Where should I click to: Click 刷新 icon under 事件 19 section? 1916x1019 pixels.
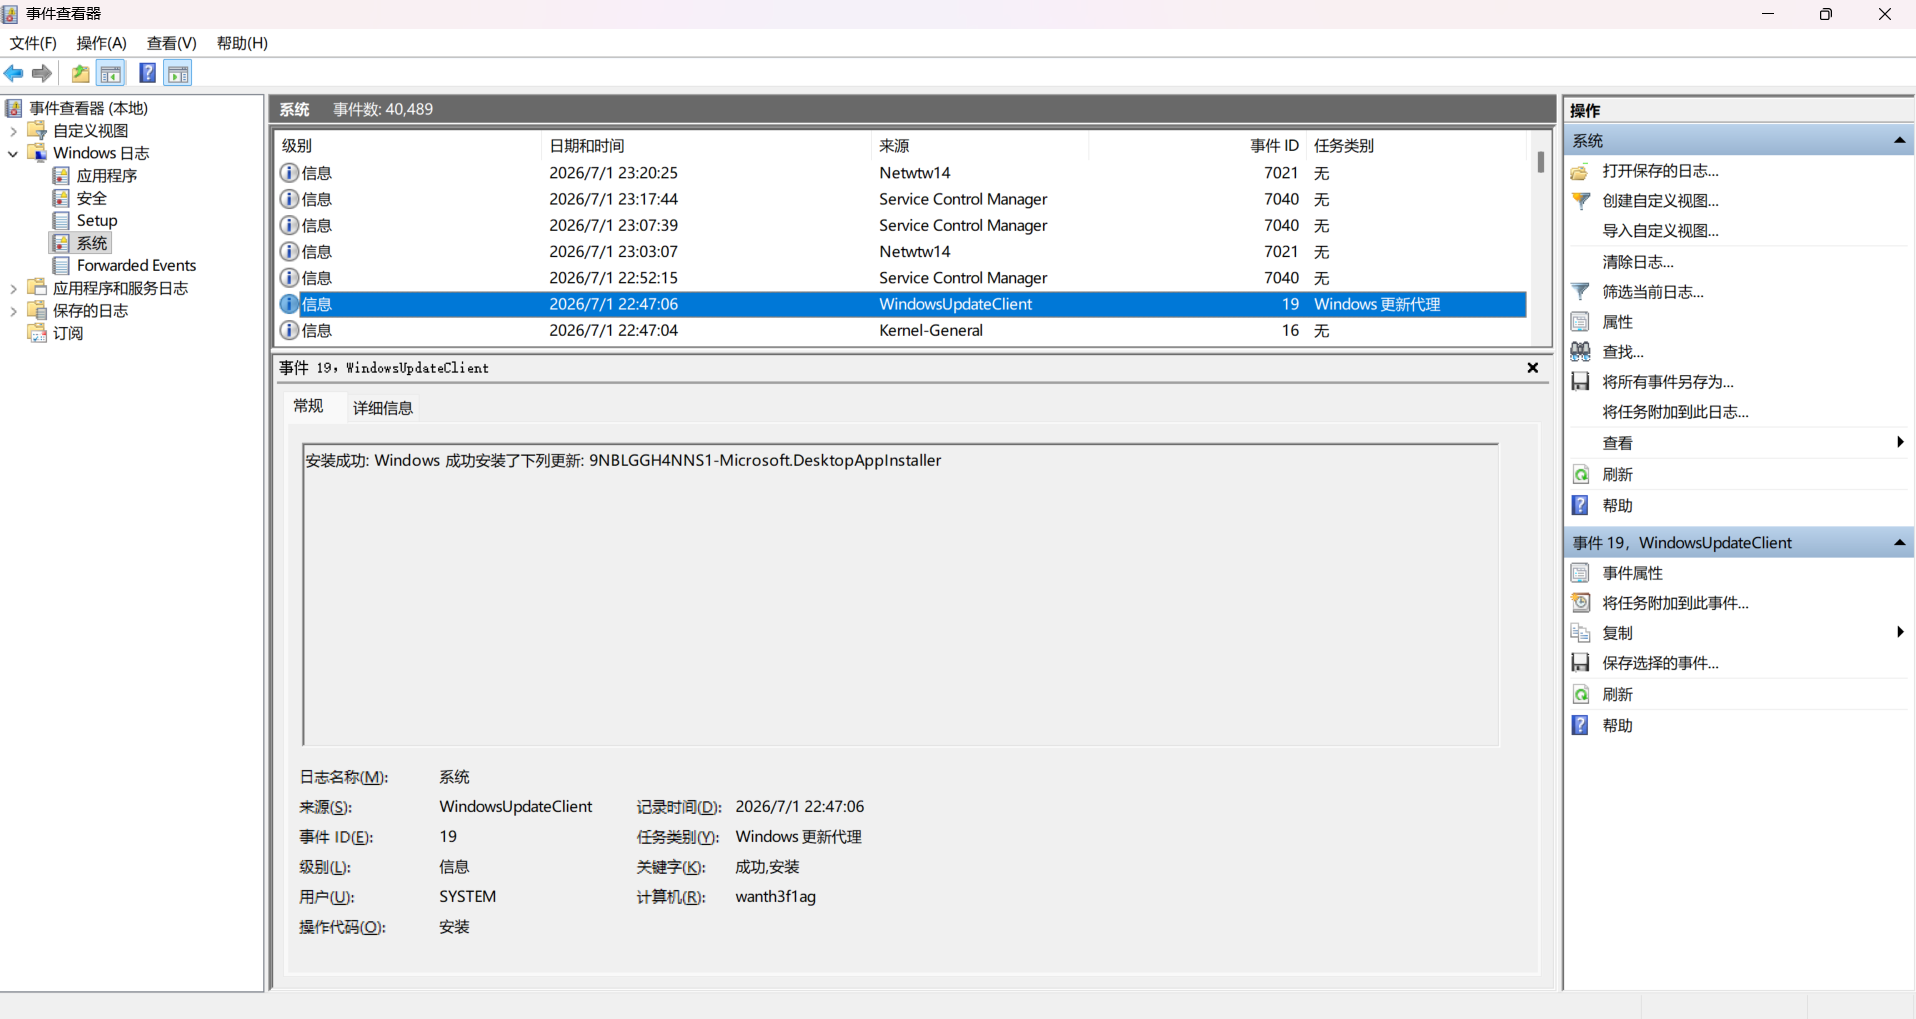tap(1580, 695)
